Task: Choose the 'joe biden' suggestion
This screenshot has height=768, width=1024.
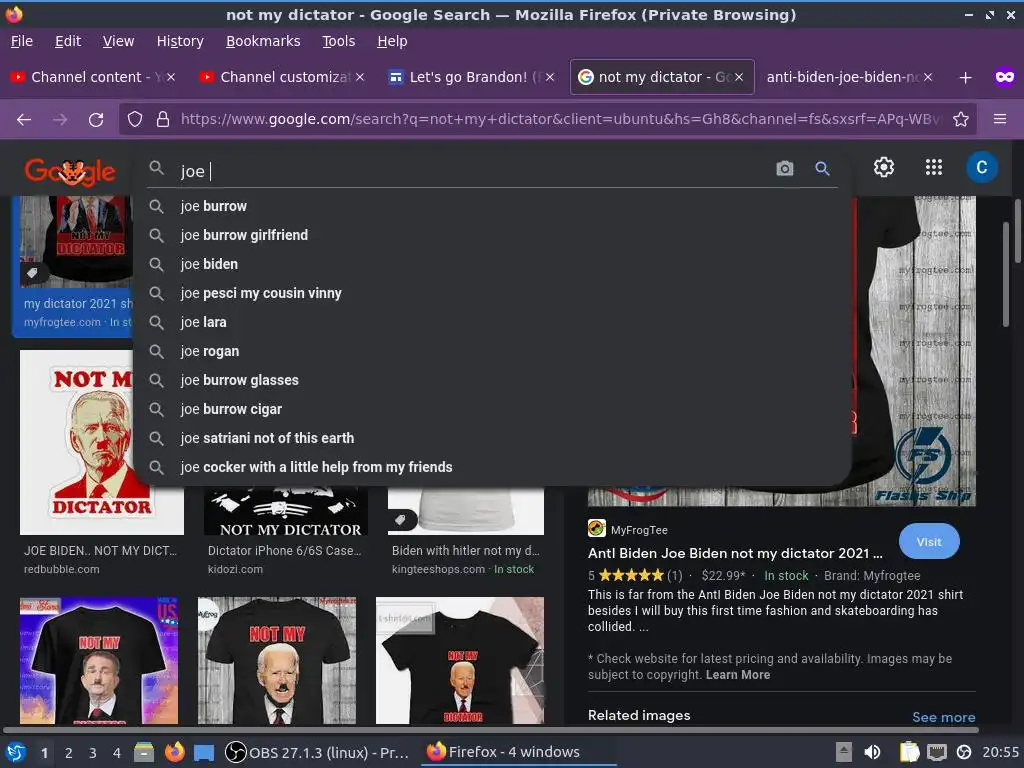Action: coord(493,264)
